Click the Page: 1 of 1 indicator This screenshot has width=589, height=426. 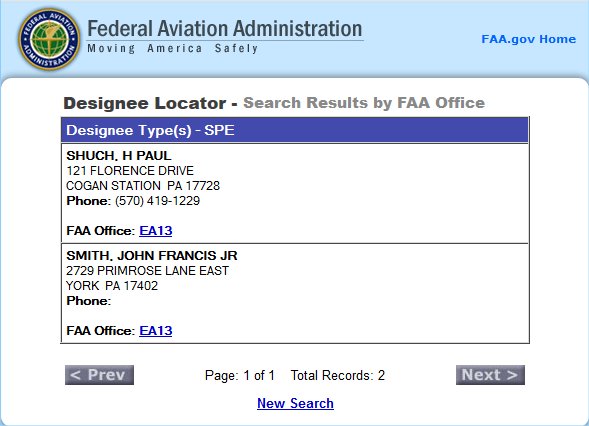click(x=240, y=375)
